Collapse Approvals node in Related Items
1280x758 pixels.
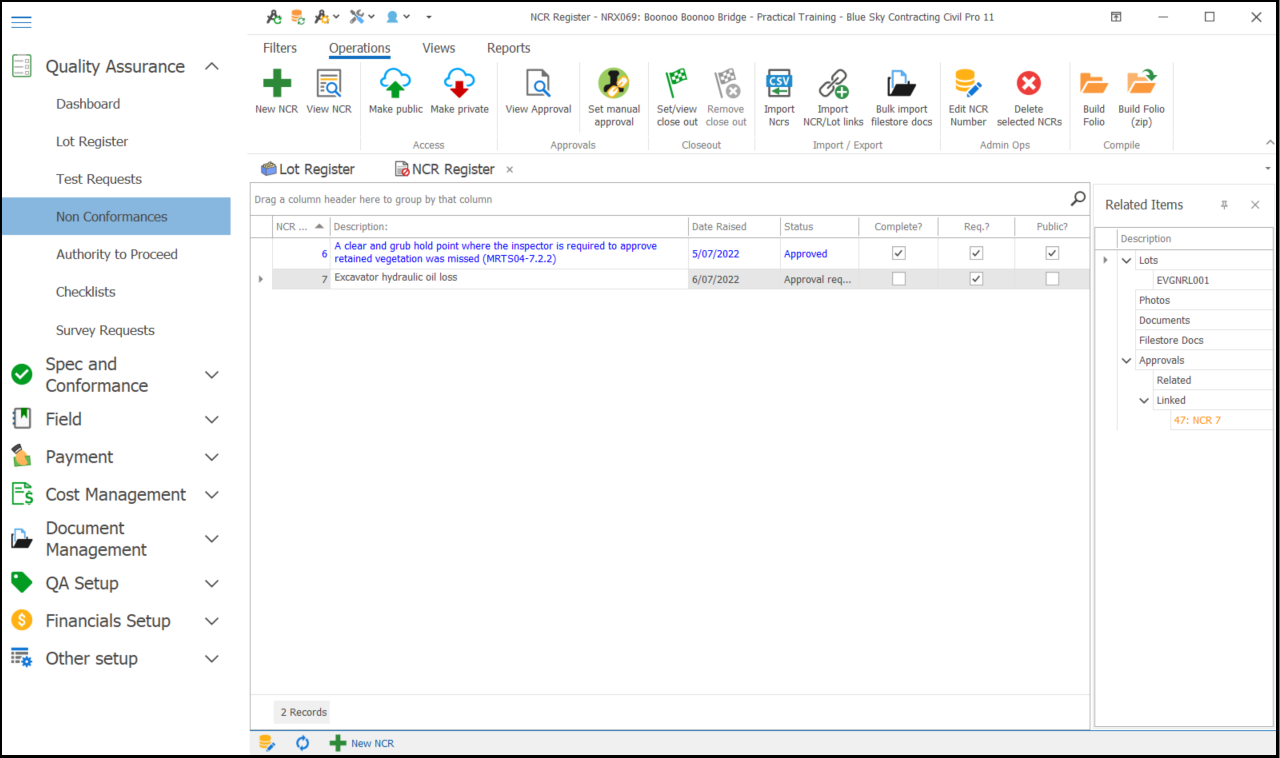(x=1127, y=361)
